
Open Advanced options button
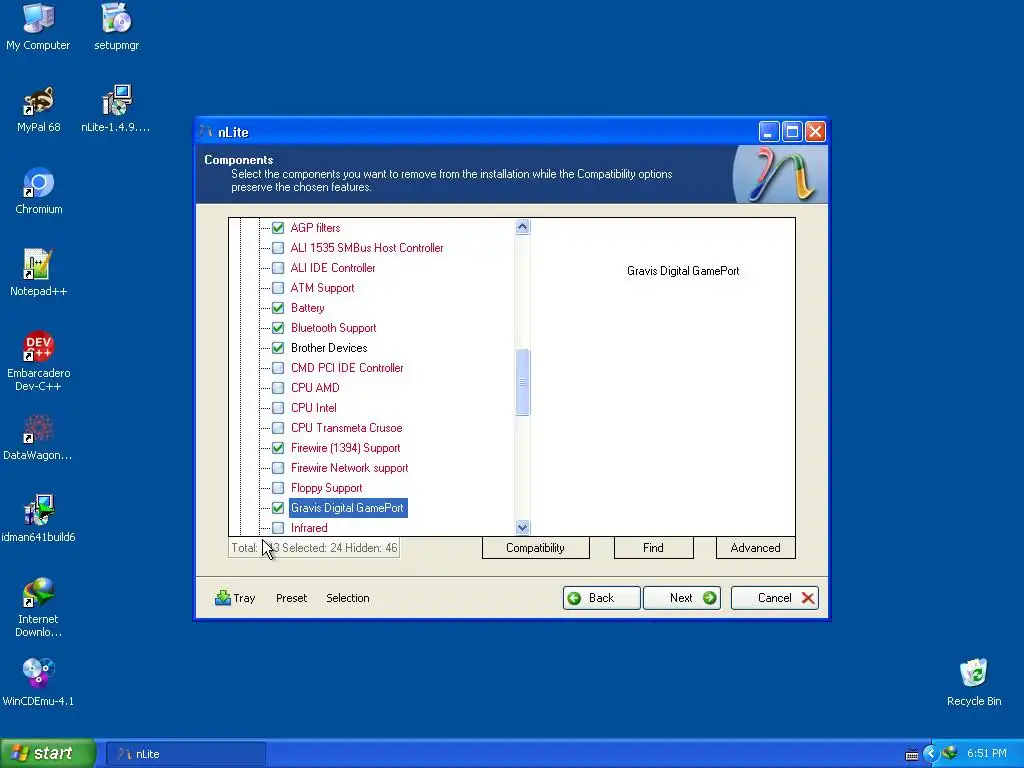point(755,548)
